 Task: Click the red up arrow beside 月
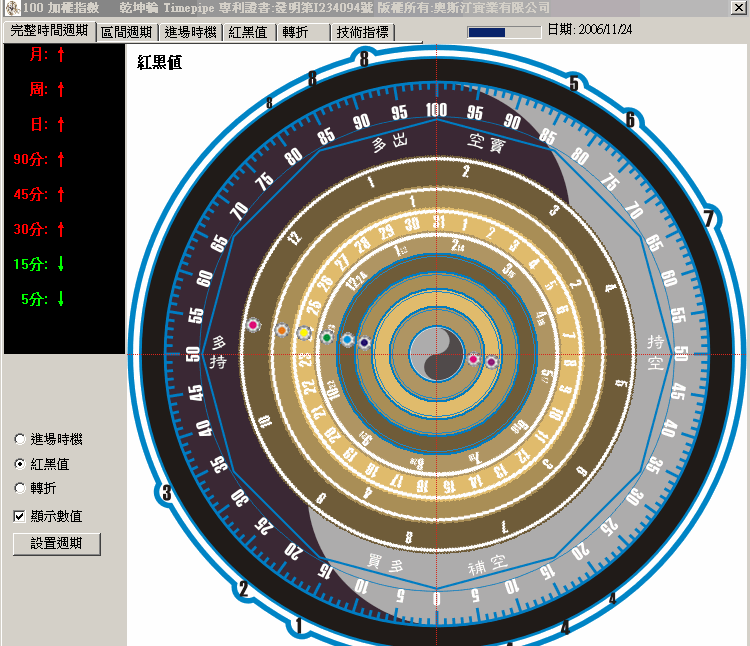click(x=61, y=54)
